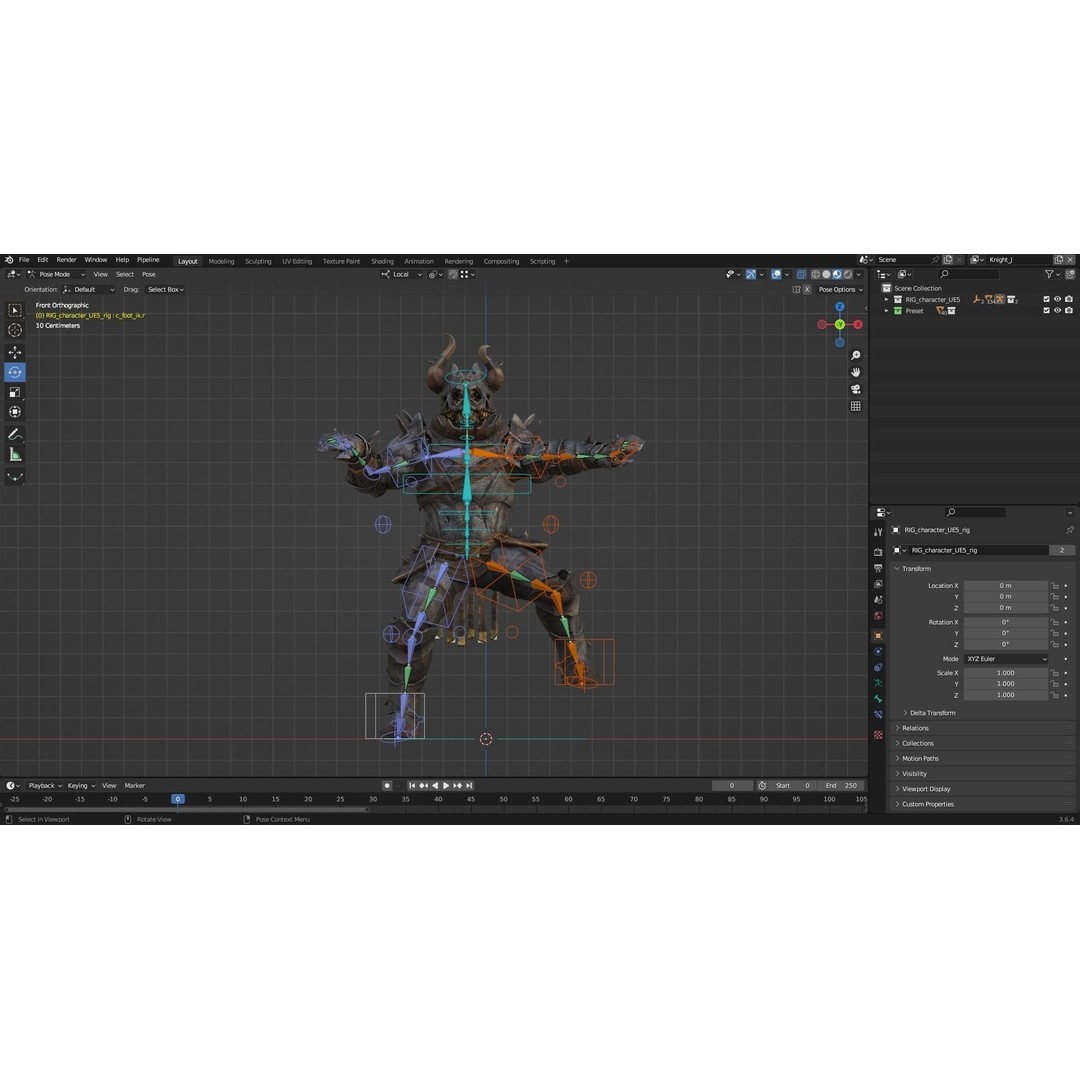Click the X axis on navigation gizmo

point(858,324)
